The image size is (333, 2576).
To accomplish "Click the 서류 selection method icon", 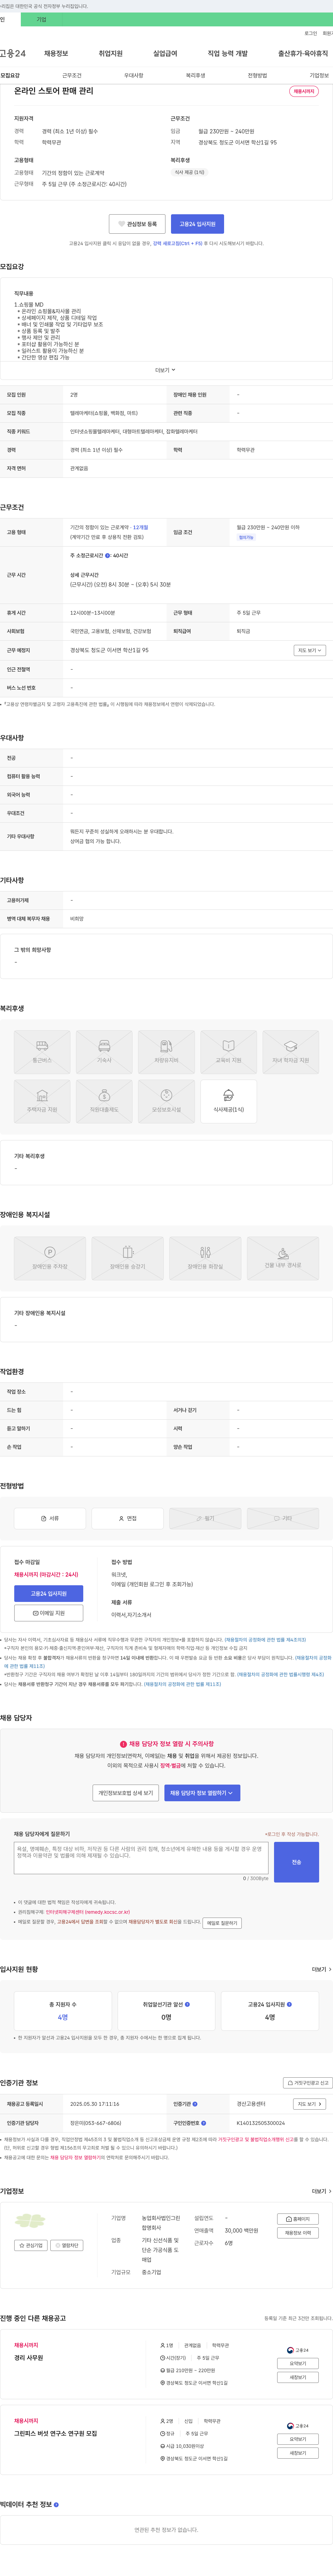I will (50, 1518).
